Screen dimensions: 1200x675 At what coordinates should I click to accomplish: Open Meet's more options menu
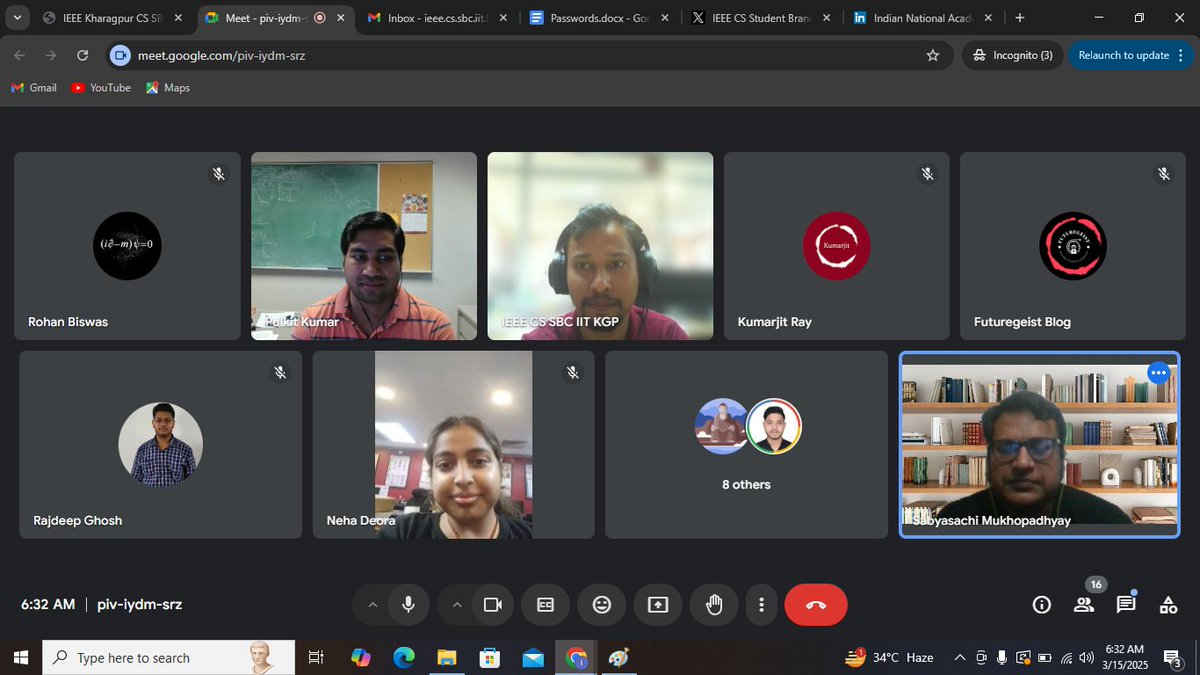[x=762, y=605]
